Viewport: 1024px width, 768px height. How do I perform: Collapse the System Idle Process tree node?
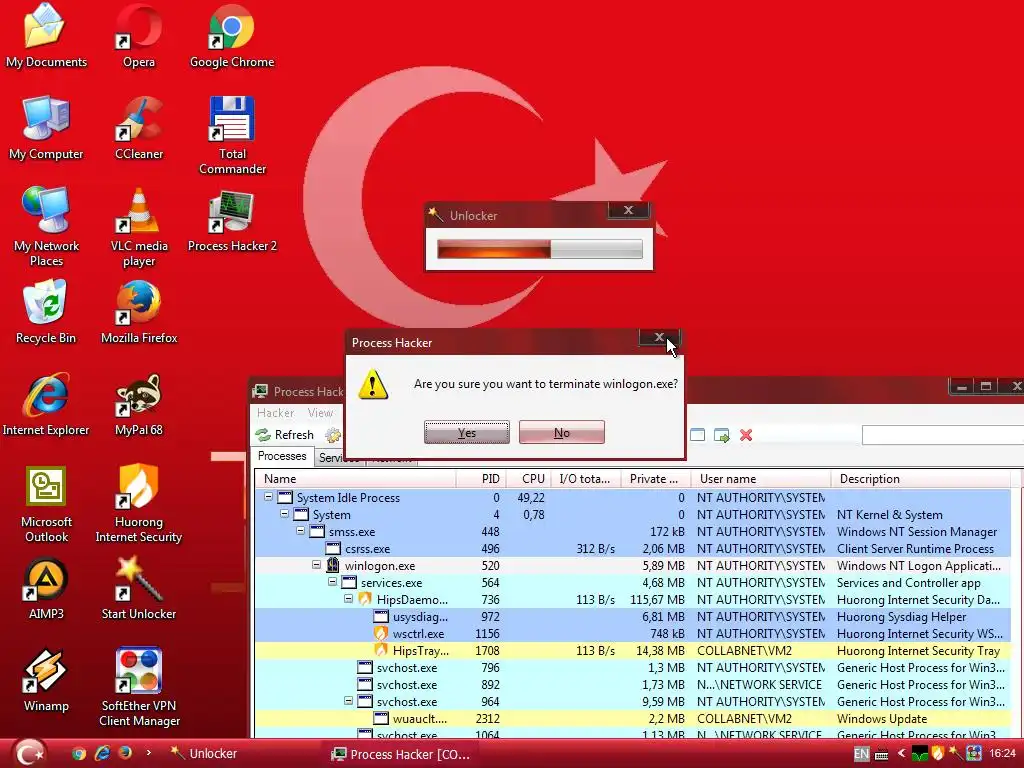pos(268,497)
